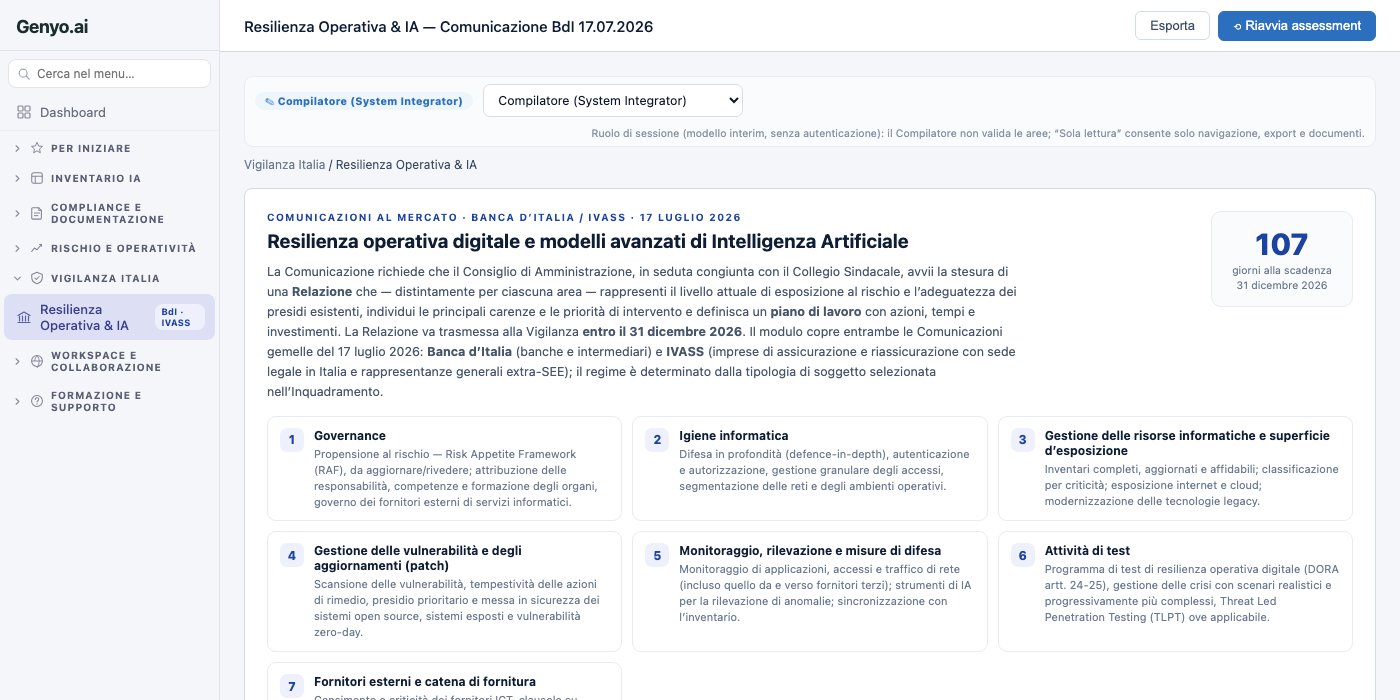Expand Formazione e Supporto chevron

[17, 401]
